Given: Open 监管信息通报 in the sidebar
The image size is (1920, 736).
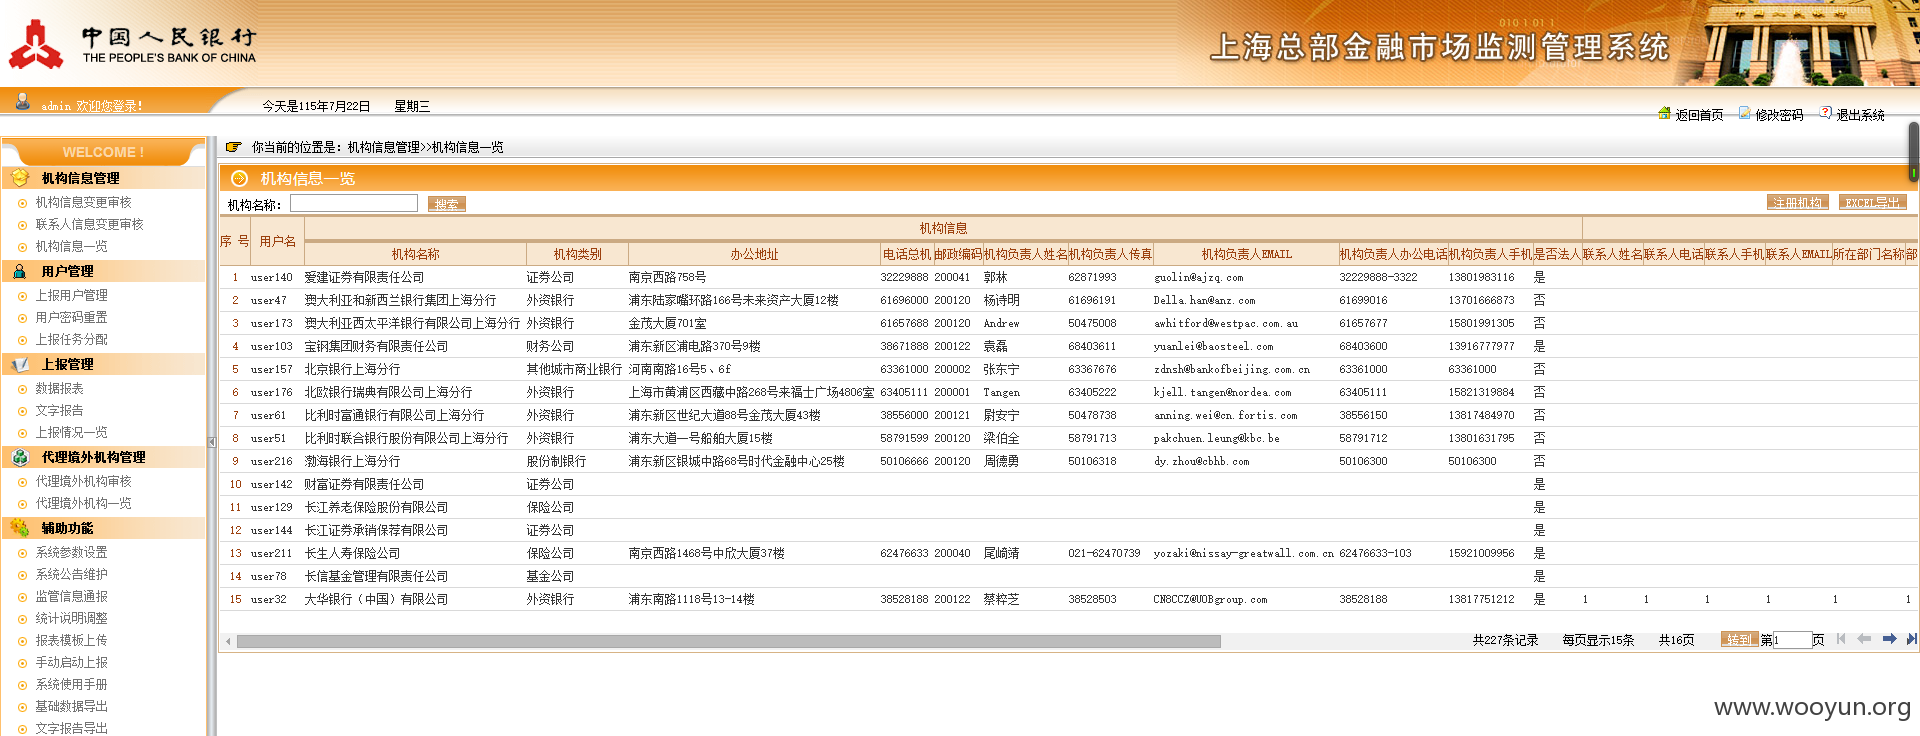Looking at the screenshot, I should [72, 596].
